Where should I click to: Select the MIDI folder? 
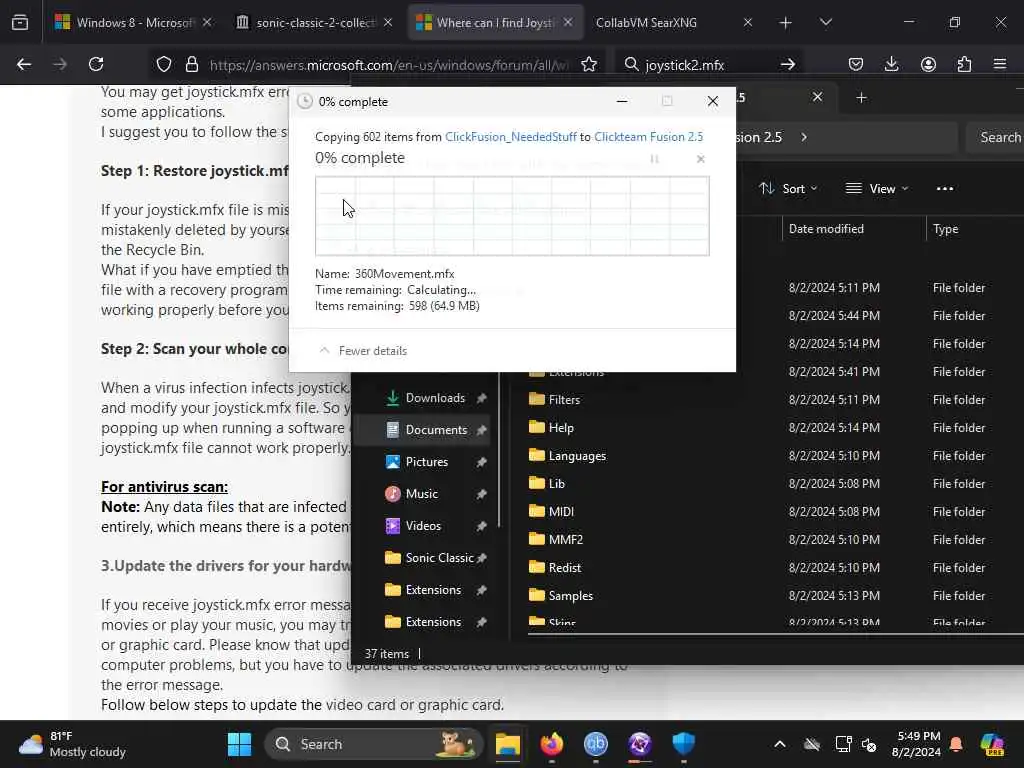pyautogui.click(x=551, y=511)
